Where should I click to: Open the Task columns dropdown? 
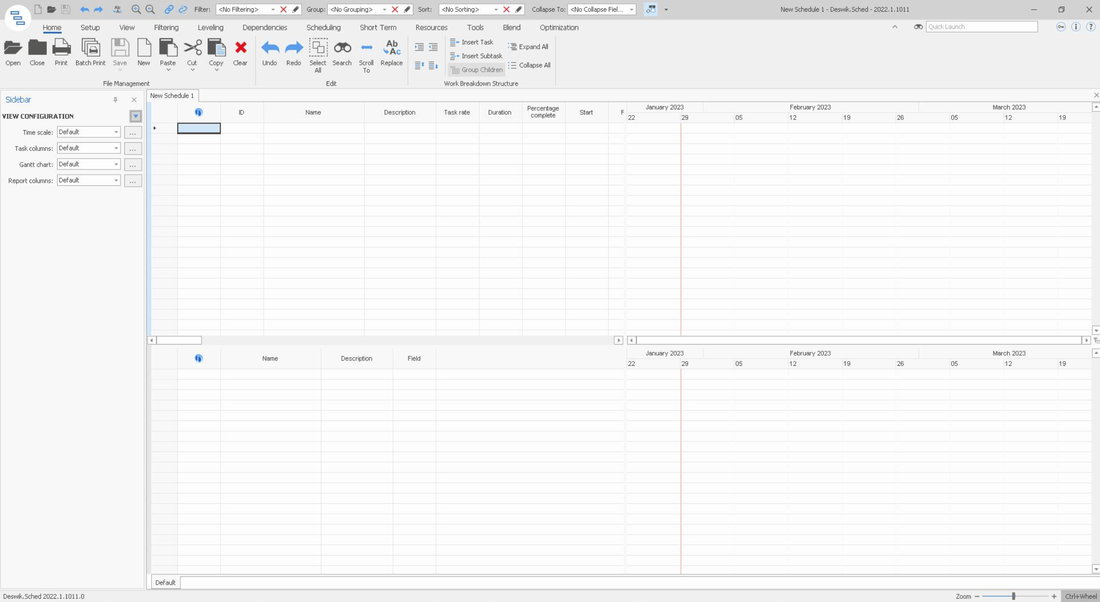pyautogui.click(x=88, y=148)
